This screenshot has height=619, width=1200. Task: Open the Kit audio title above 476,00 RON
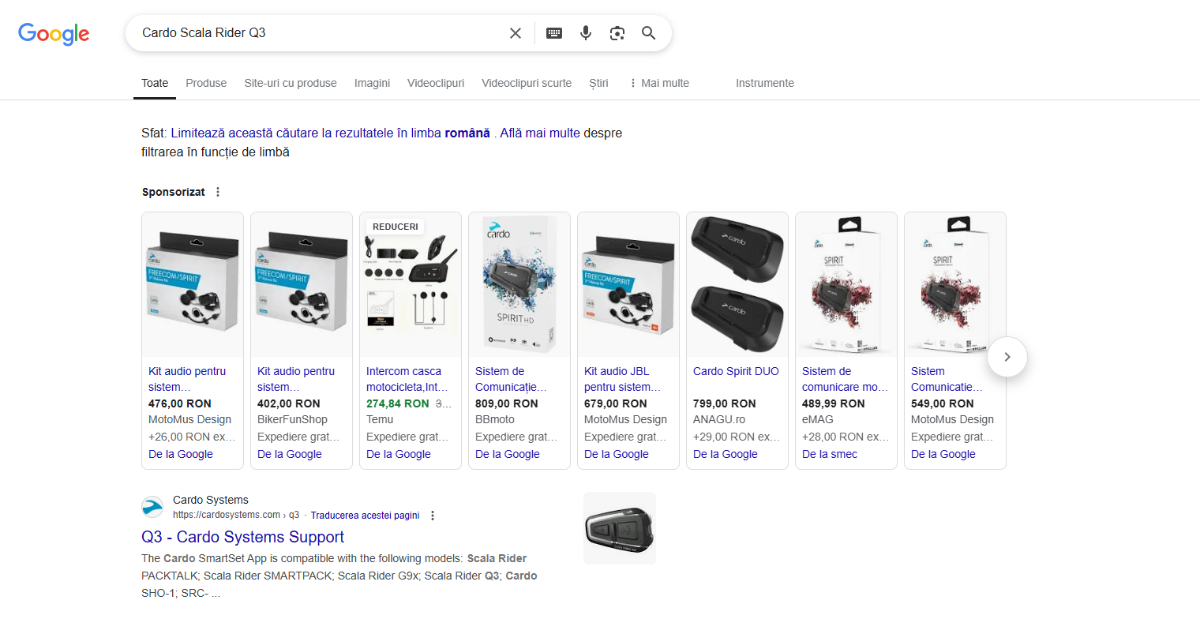click(187, 379)
